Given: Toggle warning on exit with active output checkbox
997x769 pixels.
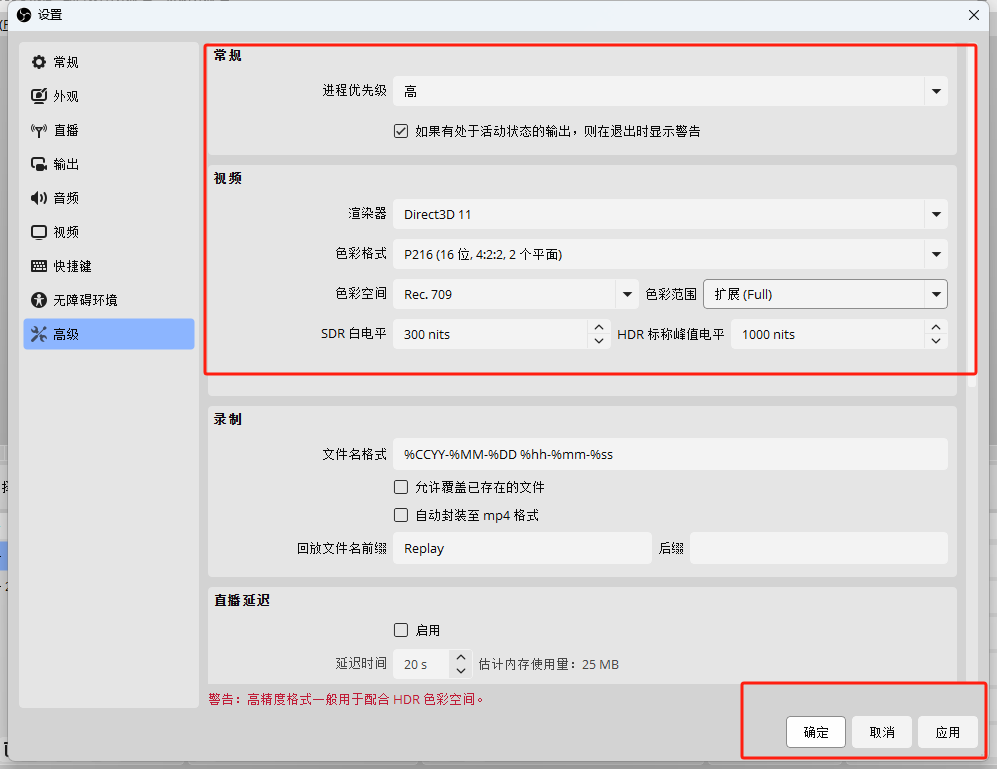Looking at the screenshot, I should (401, 131).
